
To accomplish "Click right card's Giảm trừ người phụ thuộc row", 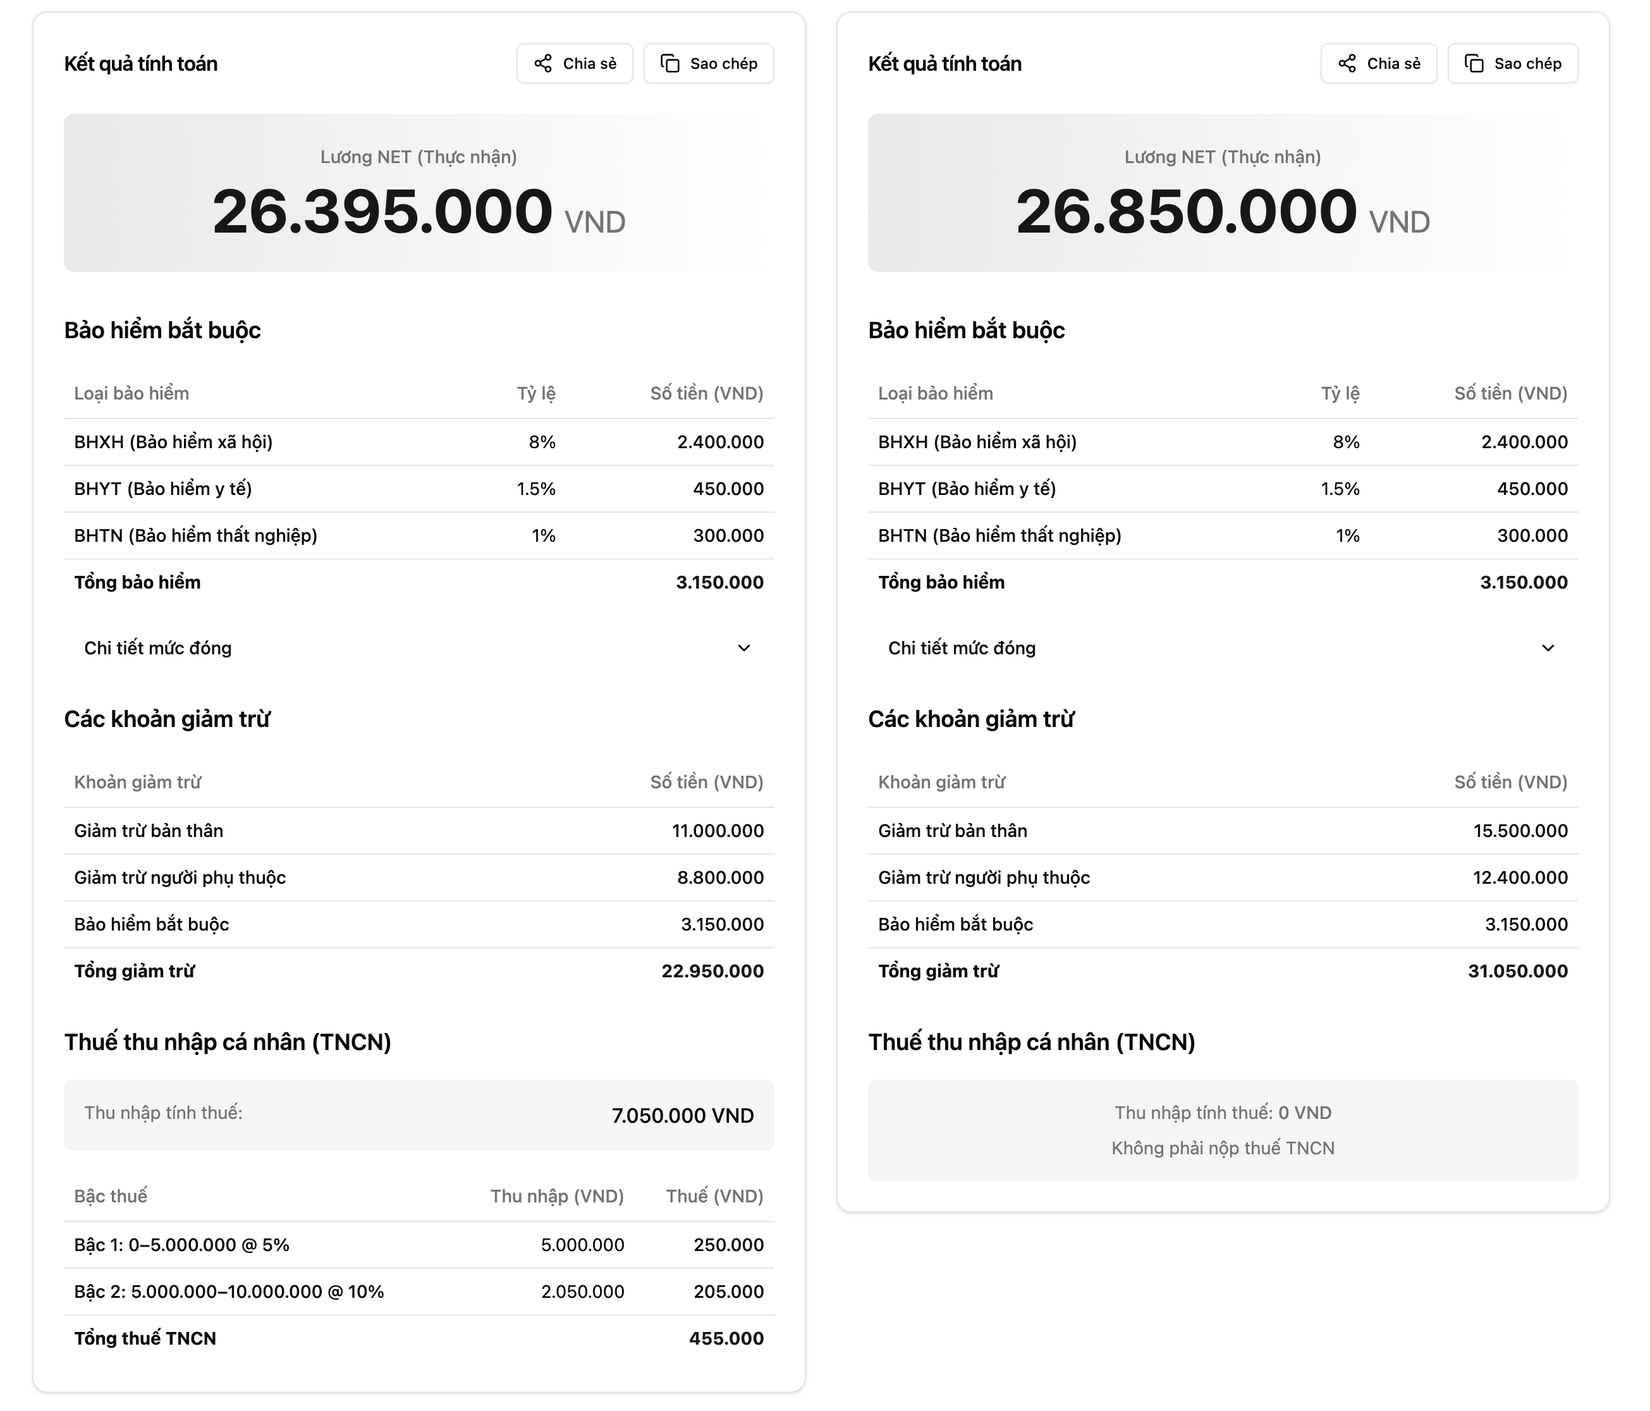I will [x=1222, y=878].
